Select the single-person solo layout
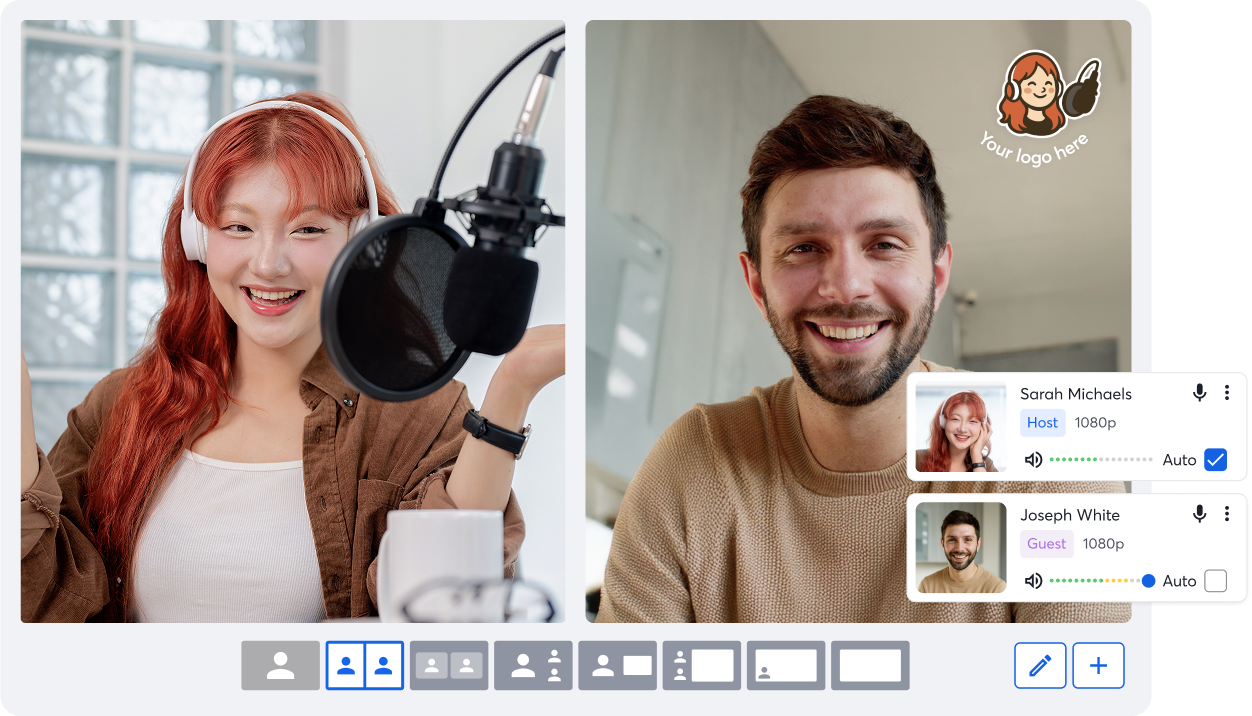Screen dimensions: 1252x716 coord(280,666)
